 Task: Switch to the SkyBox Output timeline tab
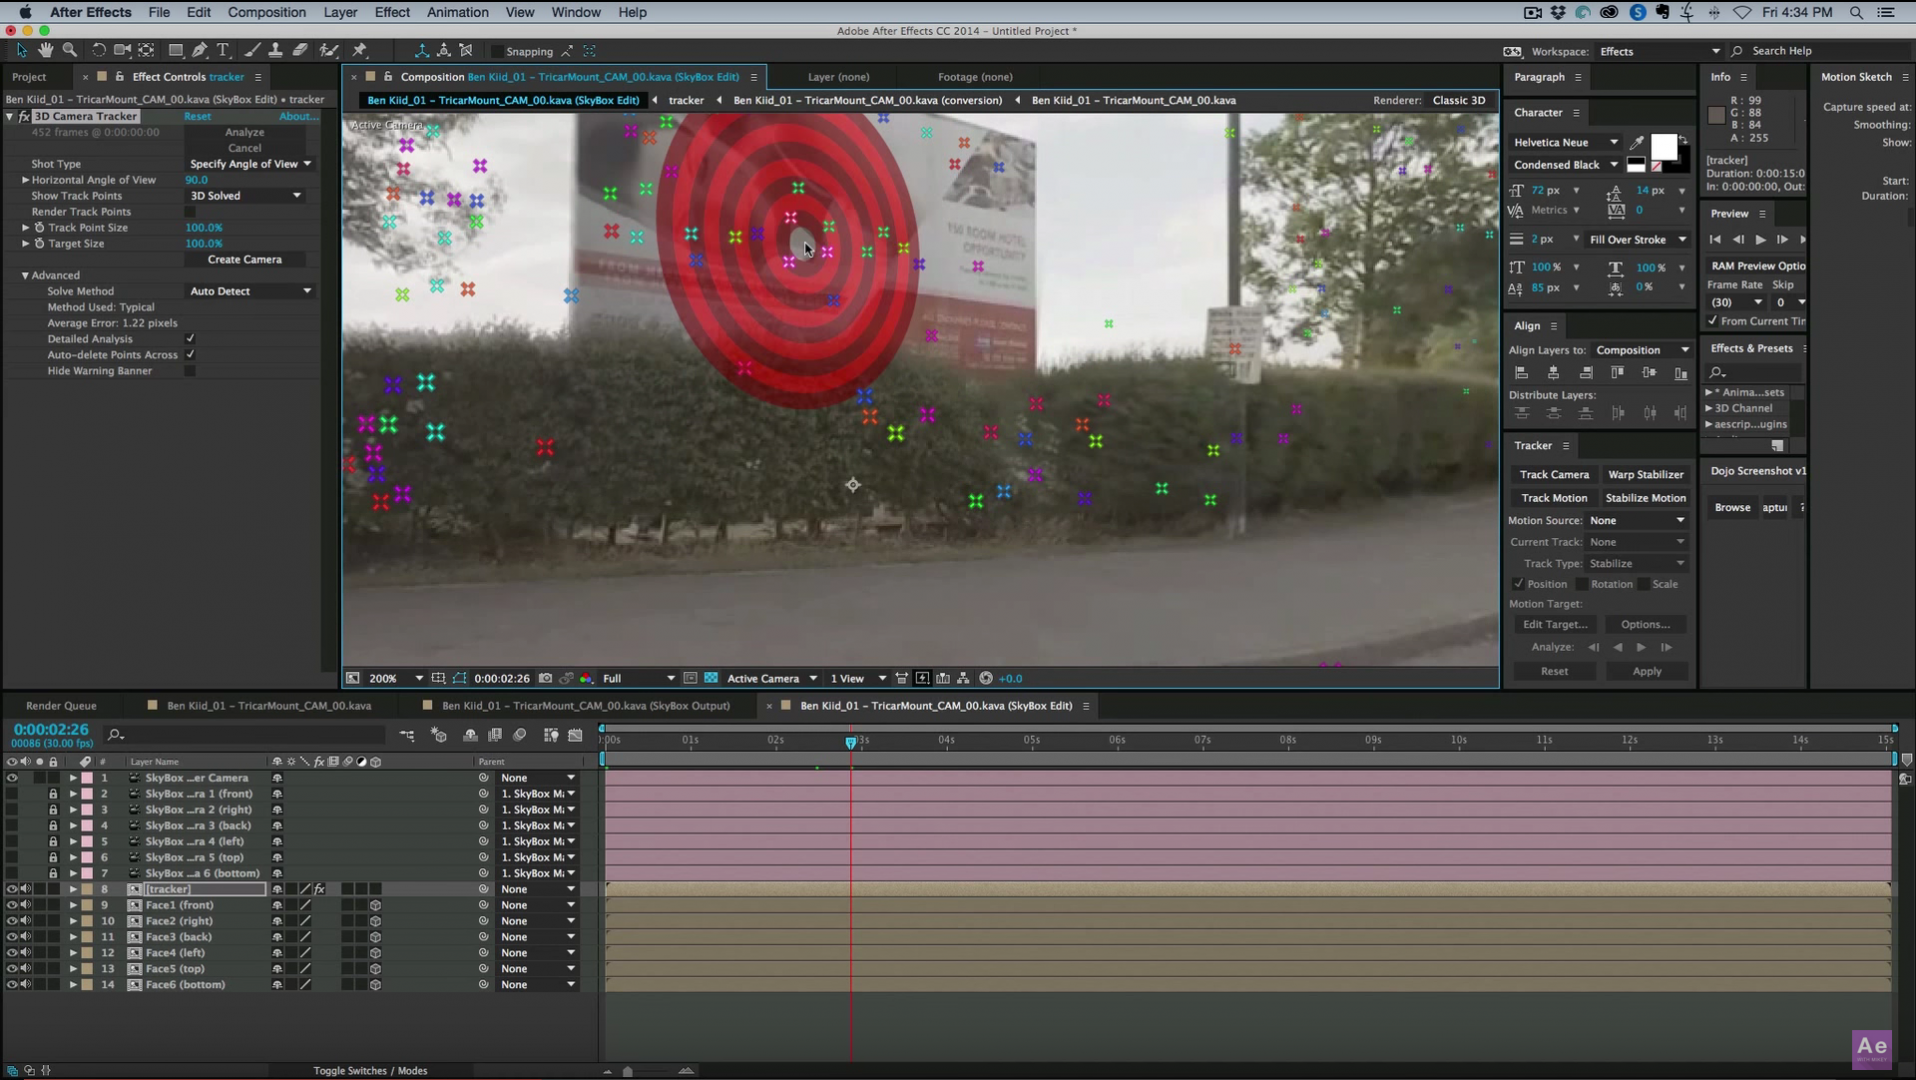coord(575,705)
